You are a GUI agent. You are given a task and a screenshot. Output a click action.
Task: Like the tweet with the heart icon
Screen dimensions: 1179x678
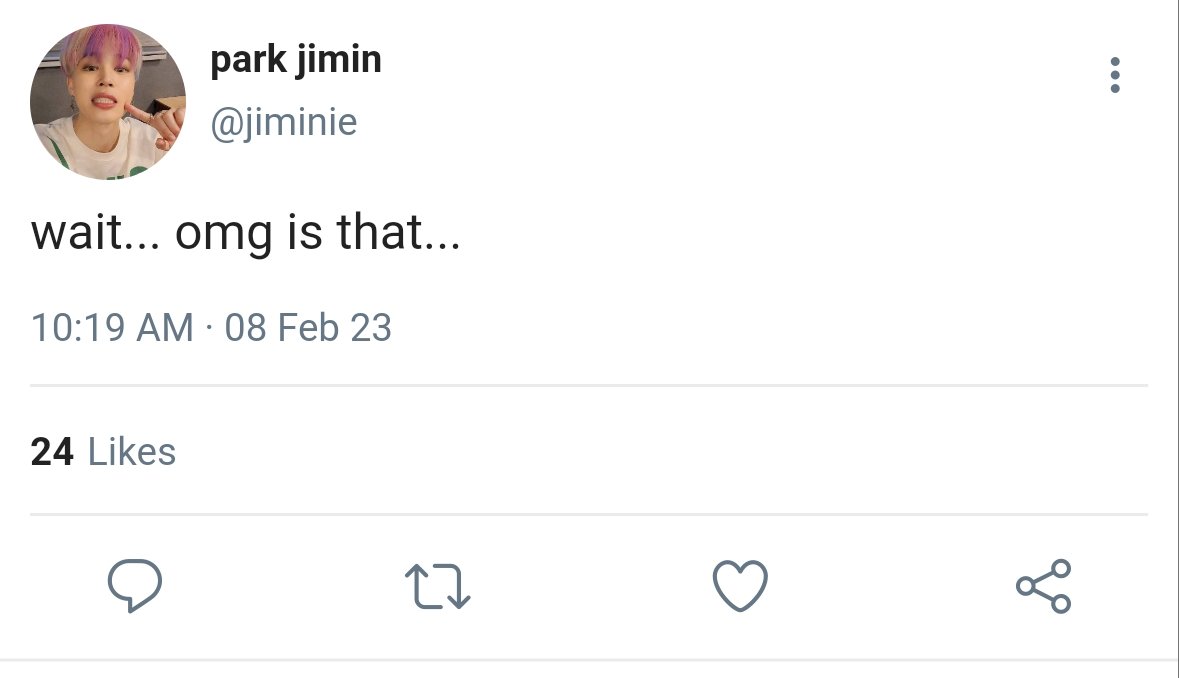(x=740, y=585)
